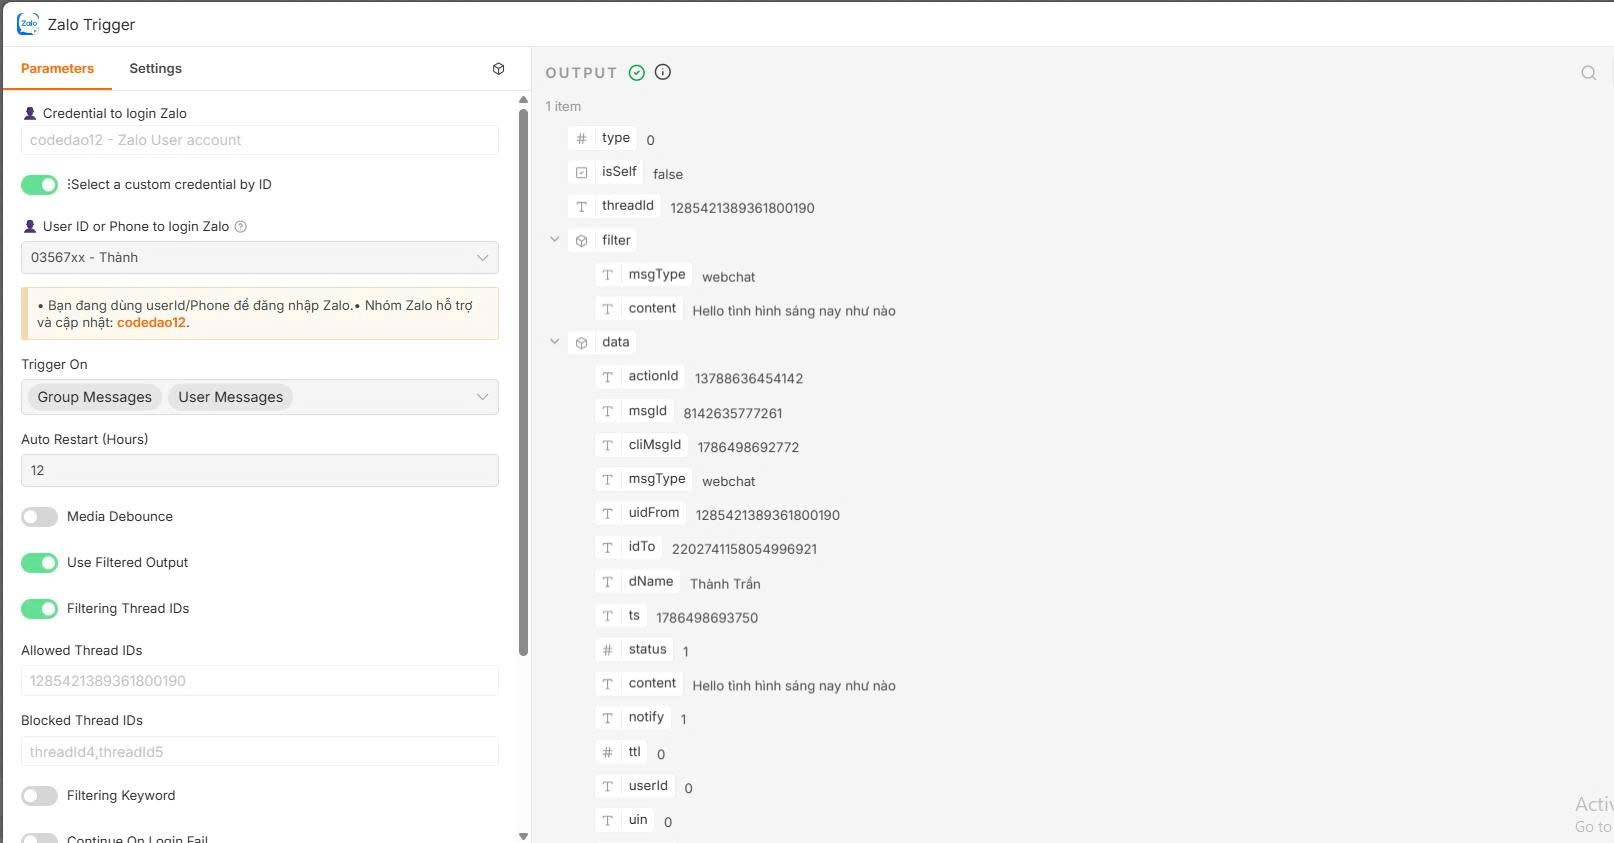Click the User Messages tag in Trigger On

(231, 397)
